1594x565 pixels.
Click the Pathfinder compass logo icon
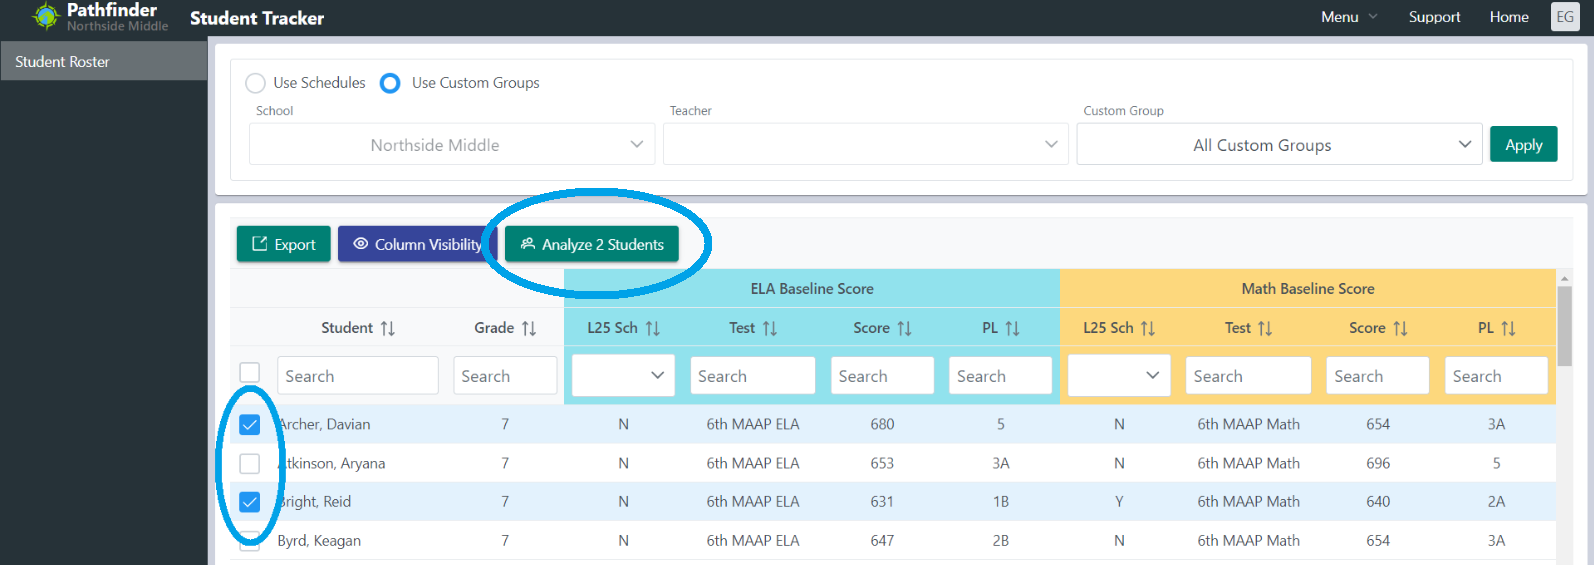[46, 16]
